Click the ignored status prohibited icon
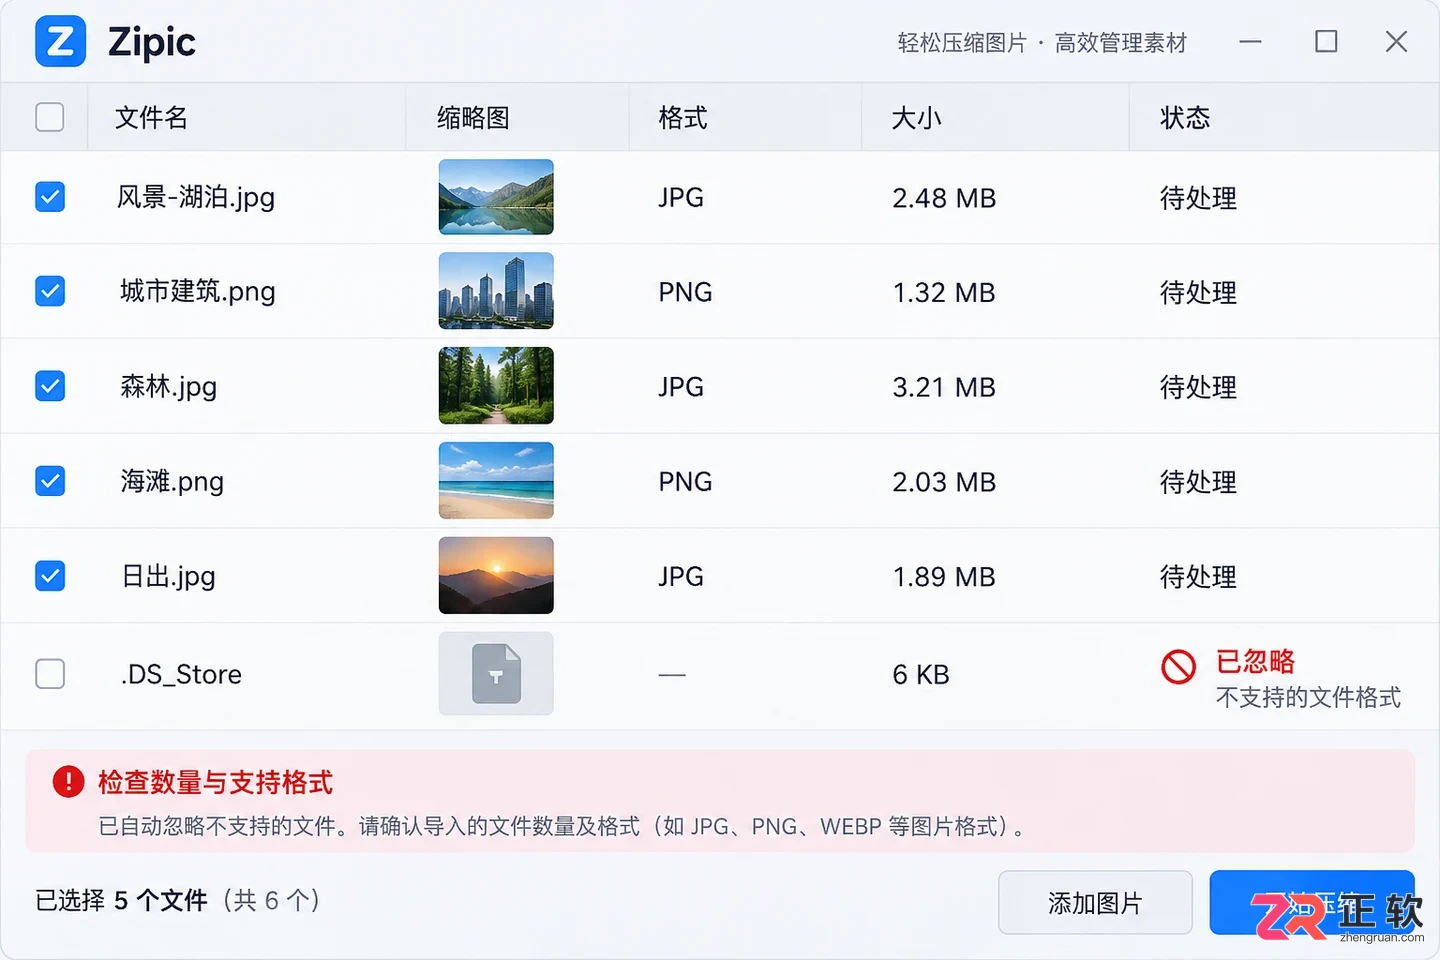 1178,667
